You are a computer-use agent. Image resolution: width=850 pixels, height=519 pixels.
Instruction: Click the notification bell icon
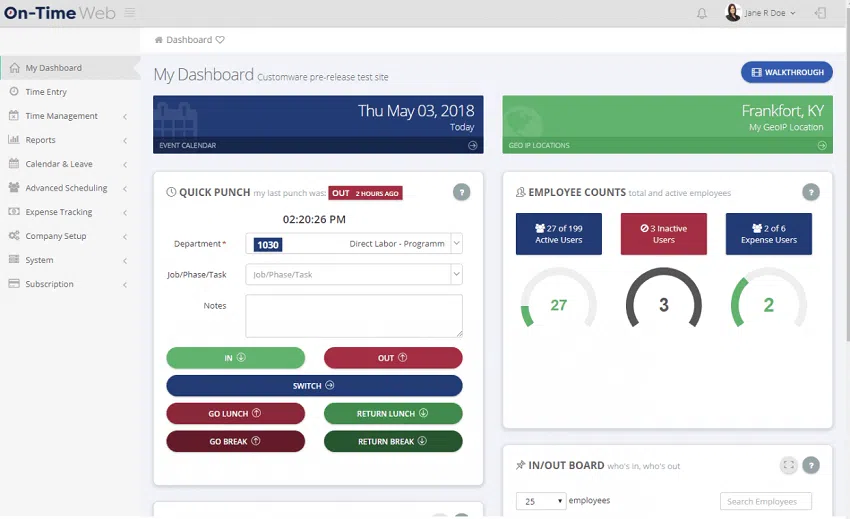[702, 13]
